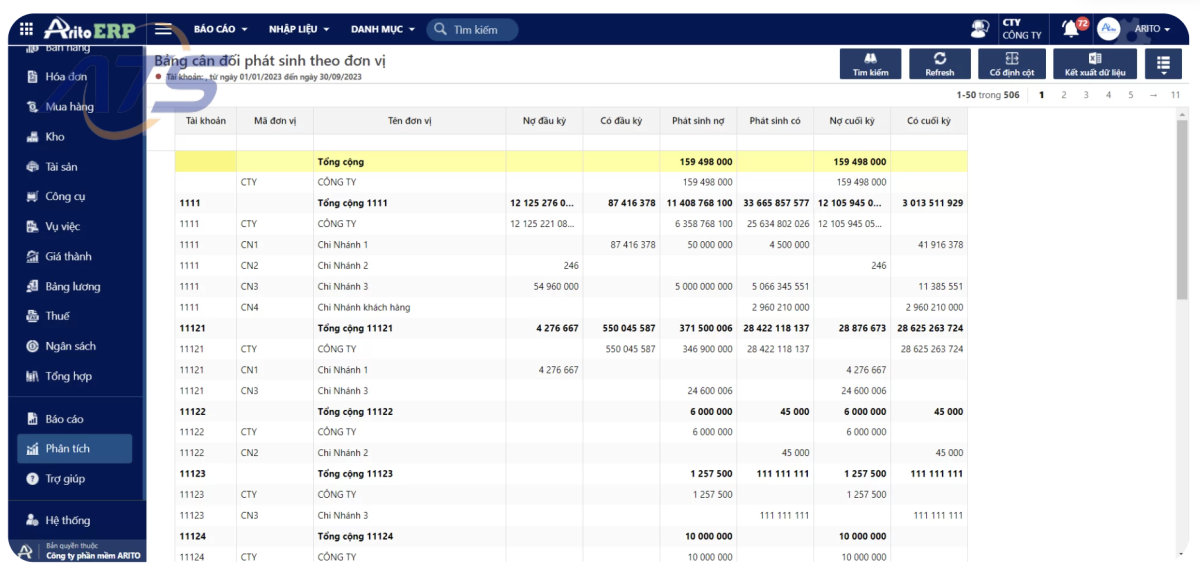Click the Tìm kiếm binoculars button

(870, 64)
